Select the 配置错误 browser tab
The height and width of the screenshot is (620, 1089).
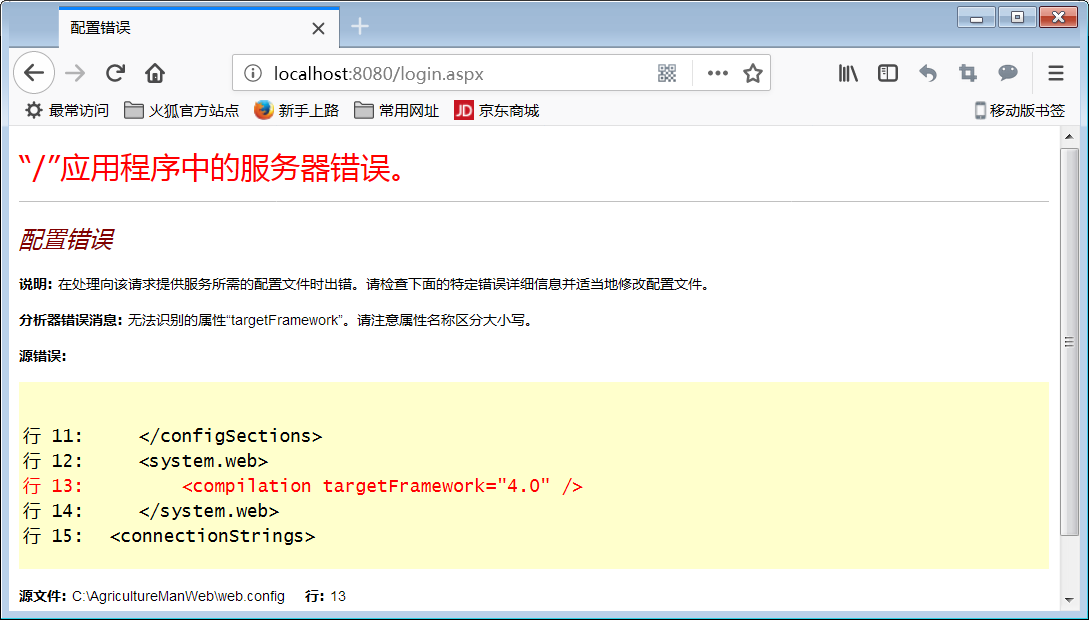pyautogui.click(x=199, y=28)
